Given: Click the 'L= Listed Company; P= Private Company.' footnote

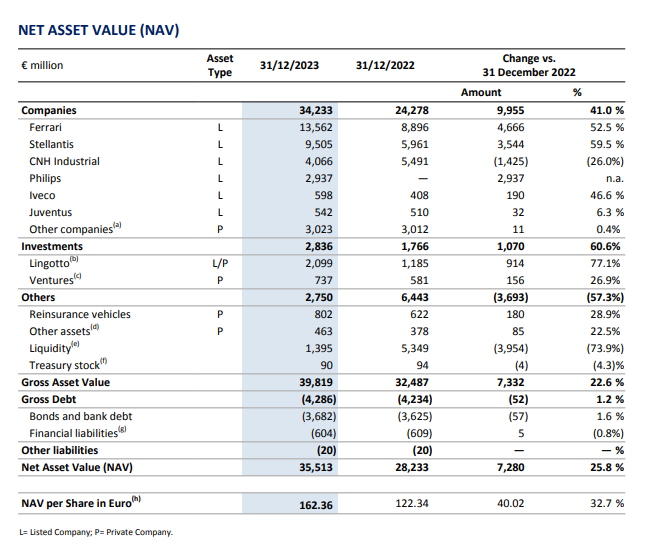Looking at the screenshot, I should point(96,532).
